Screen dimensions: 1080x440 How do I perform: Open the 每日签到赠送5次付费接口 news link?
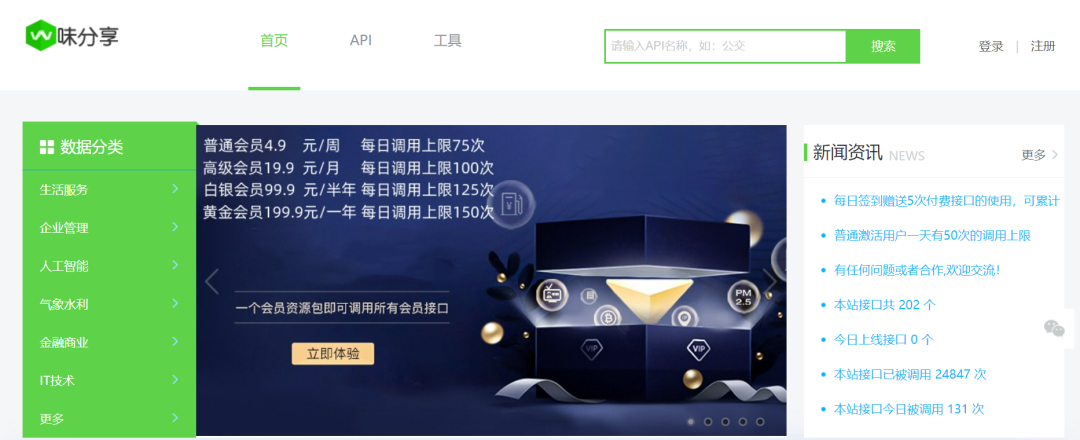pyautogui.click(x=946, y=200)
